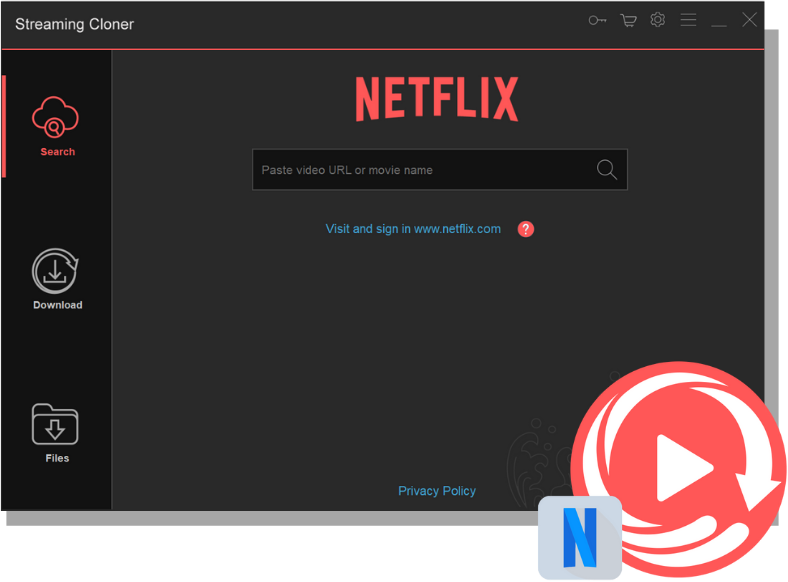Open the hamburger menu
Screen dimensions: 788x582
[x=688, y=20]
